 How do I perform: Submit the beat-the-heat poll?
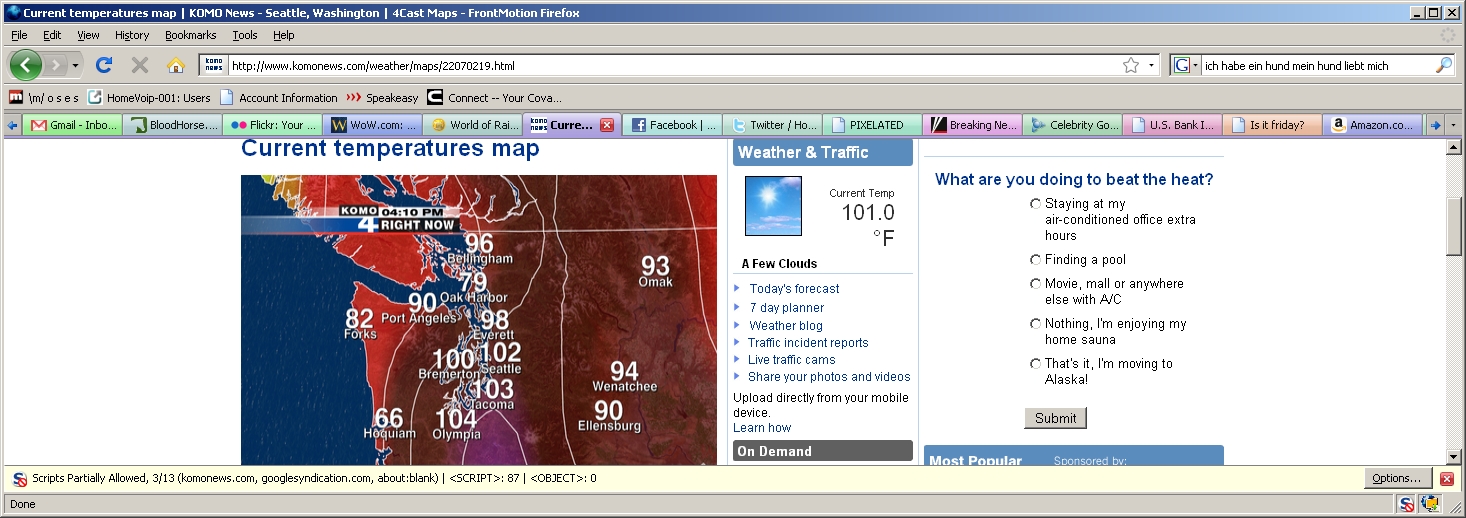pyautogui.click(x=1055, y=418)
